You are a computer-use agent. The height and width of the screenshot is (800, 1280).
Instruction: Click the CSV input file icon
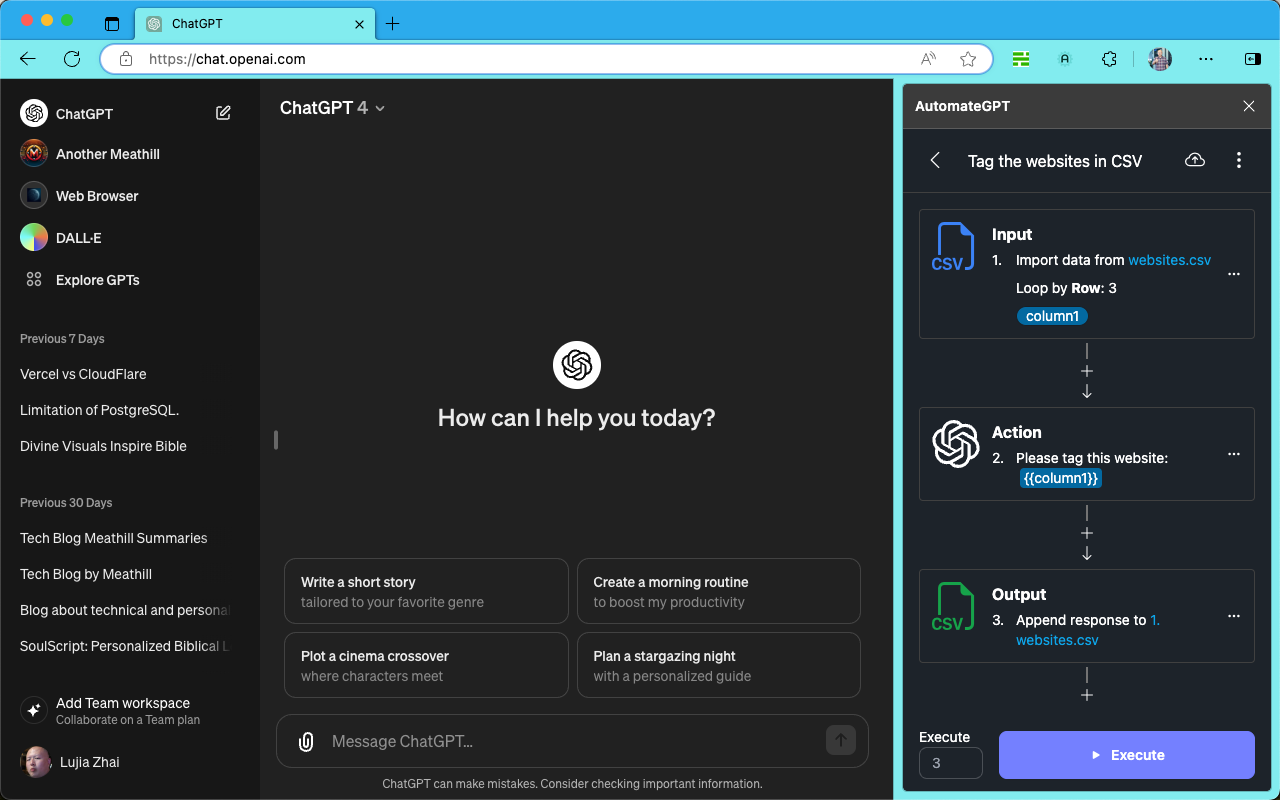tap(951, 247)
